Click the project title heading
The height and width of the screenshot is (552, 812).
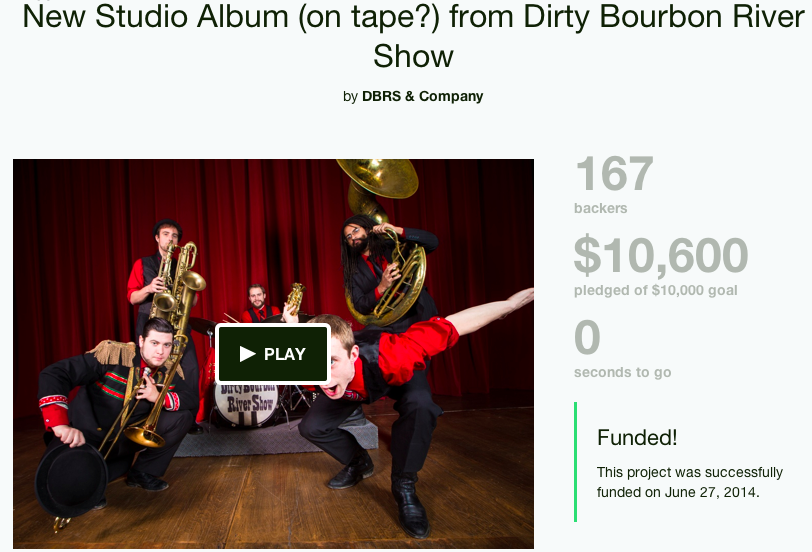pyautogui.click(x=413, y=36)
